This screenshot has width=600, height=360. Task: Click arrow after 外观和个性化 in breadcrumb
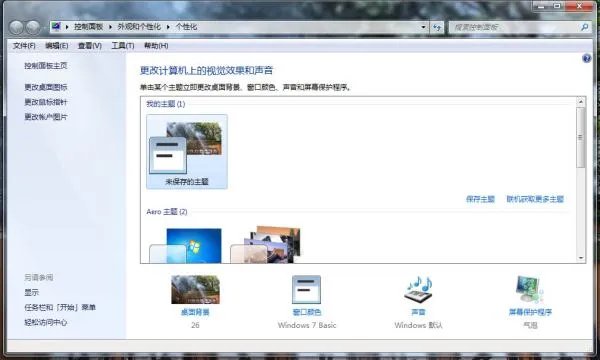pyautogui.click(x=168, y=27)
